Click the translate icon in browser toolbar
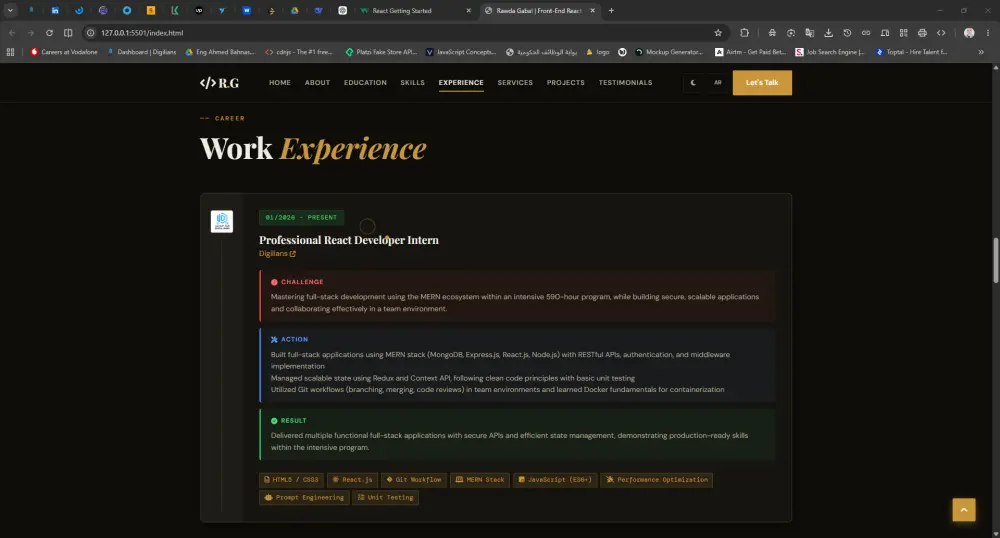 (809, 33)
